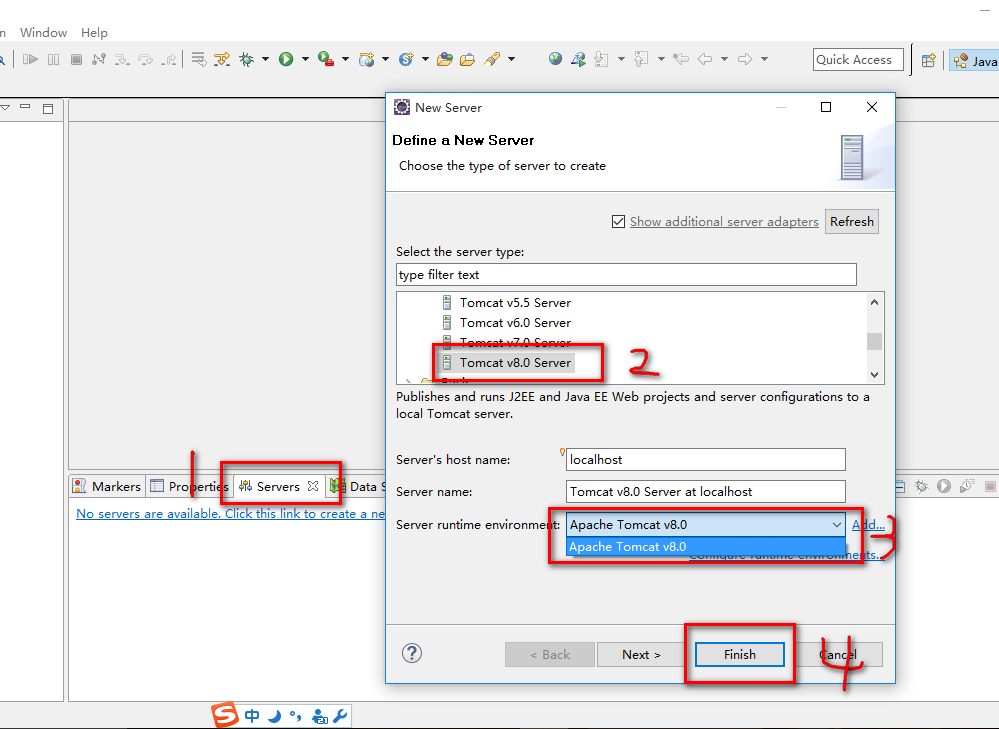
Task: Toggle the Show additional server adapters checkbox
Action: pyautogui.click(x=618, y=222)
